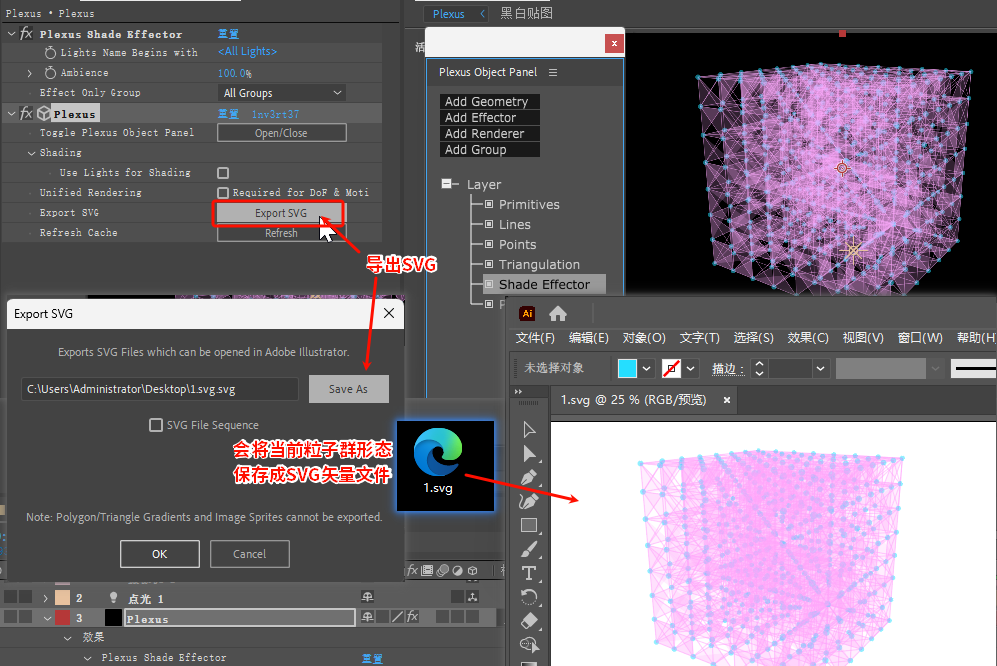Open the 文字(T) menu in Illustrator

point(699,338)
